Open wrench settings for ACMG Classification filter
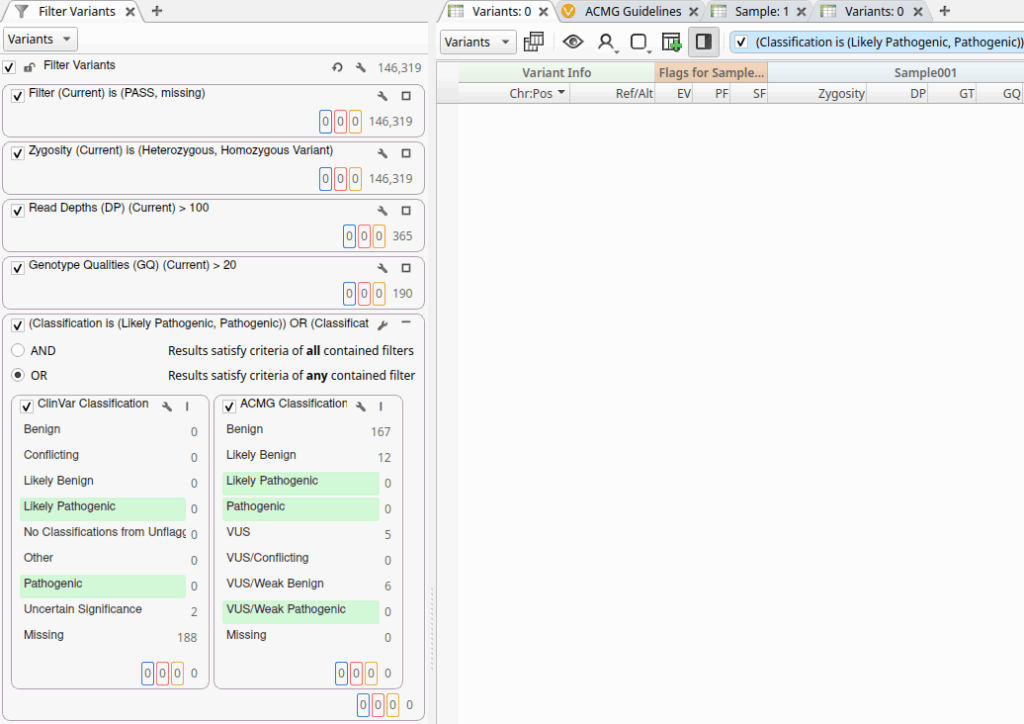This screenshot has height=724, width=1024. (361, 407)
